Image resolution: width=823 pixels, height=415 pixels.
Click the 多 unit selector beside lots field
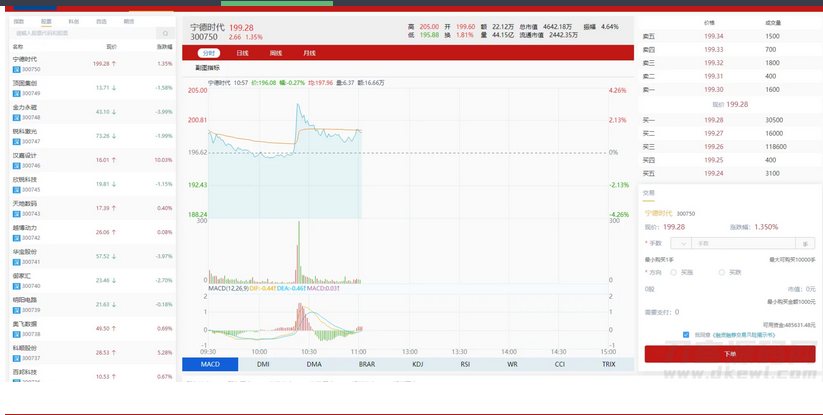806,243
